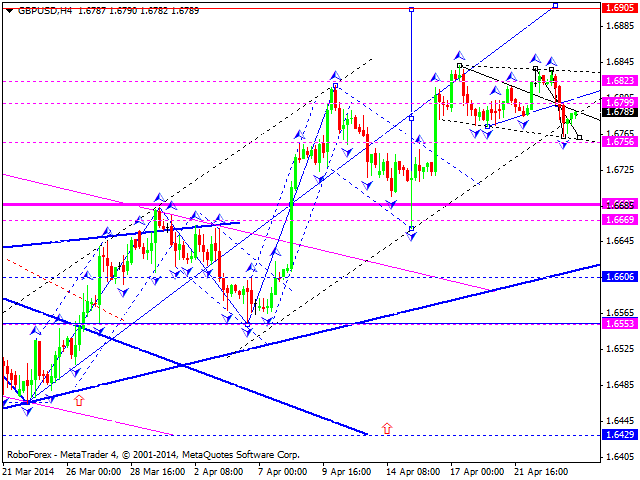The width and height of the screenshot is (640, 480).
Task: Click the magenta 1.6823 price label
Action: point(619,81)
